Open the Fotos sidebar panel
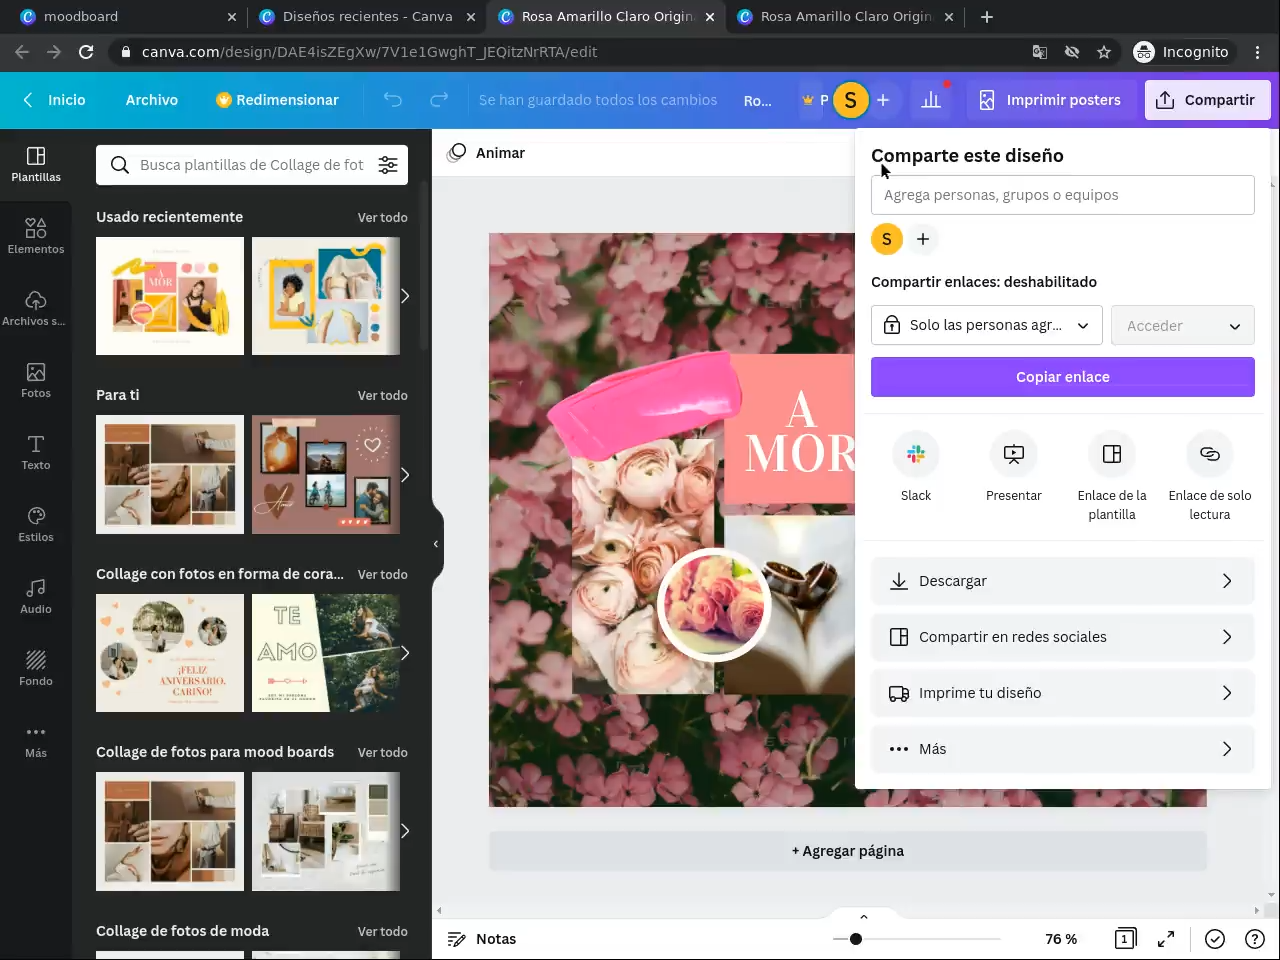Screen dimensions: 1280x960 click(36, 380)
